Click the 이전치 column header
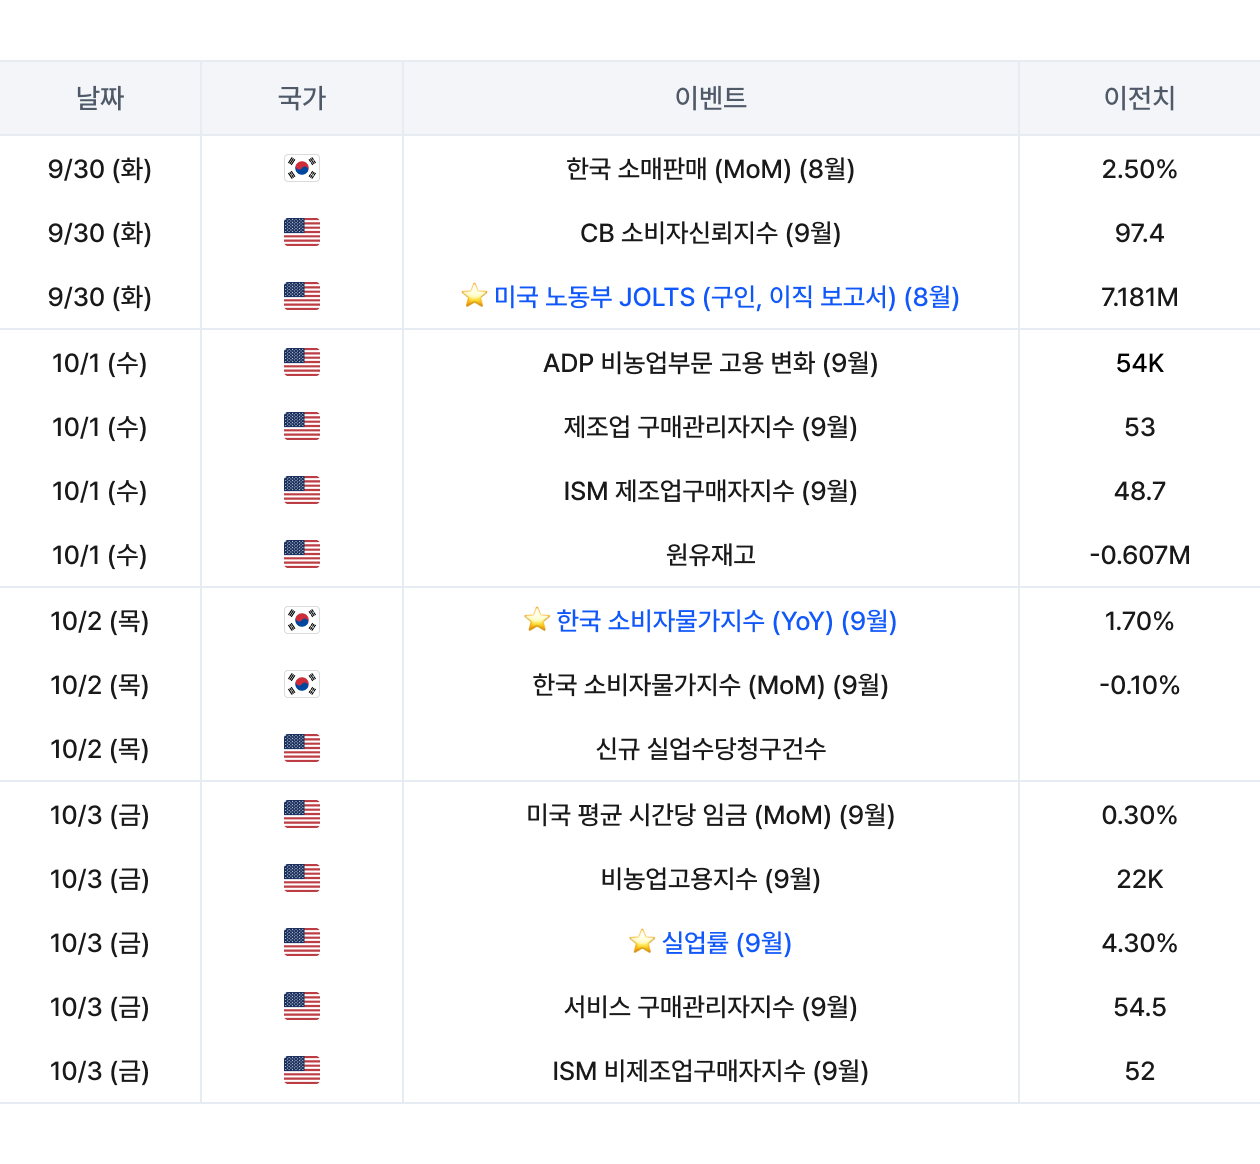 click(1139, 98)
